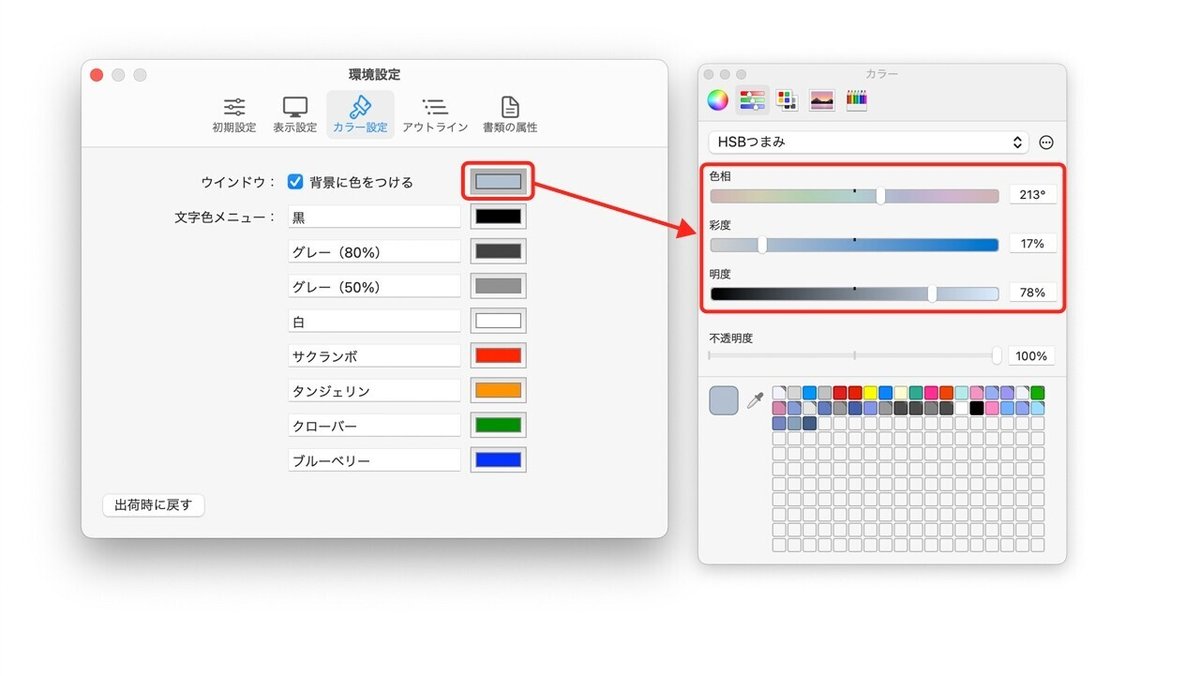Image resolution: width=1200 pixels, height=676 pixels.
Task: Click the green クローバー color well
Action: coord(498,425)
